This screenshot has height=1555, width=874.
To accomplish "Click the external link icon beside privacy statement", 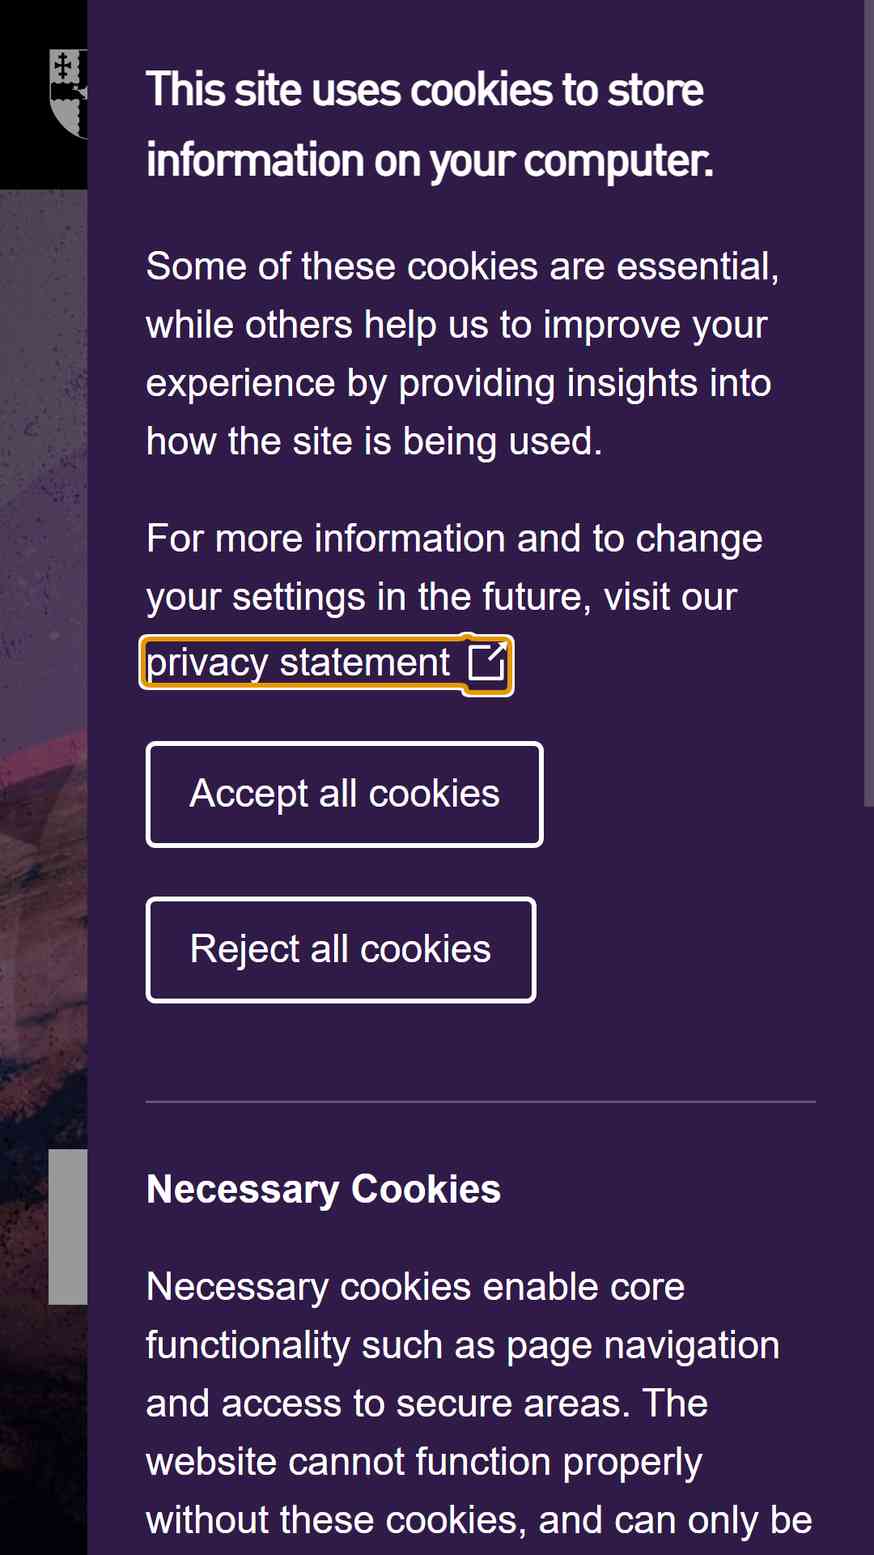I will tap(487, 662).
